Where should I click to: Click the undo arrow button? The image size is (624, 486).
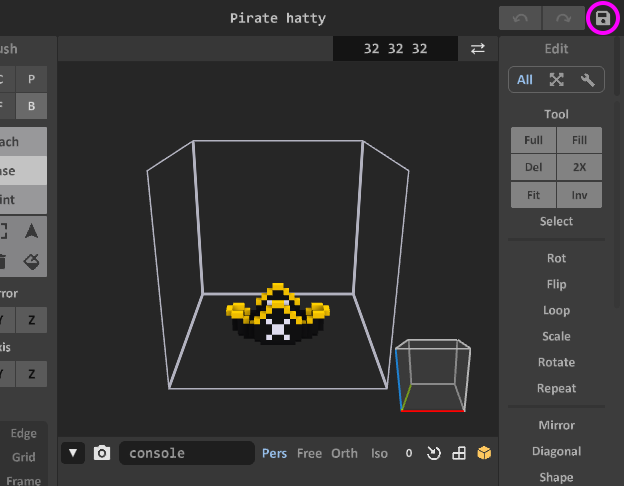tap(520, 18)
